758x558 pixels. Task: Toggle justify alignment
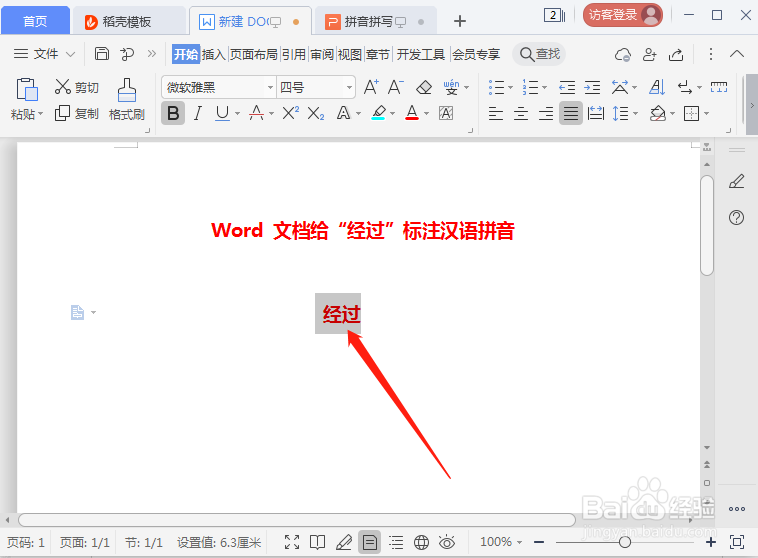click(571, 114)
